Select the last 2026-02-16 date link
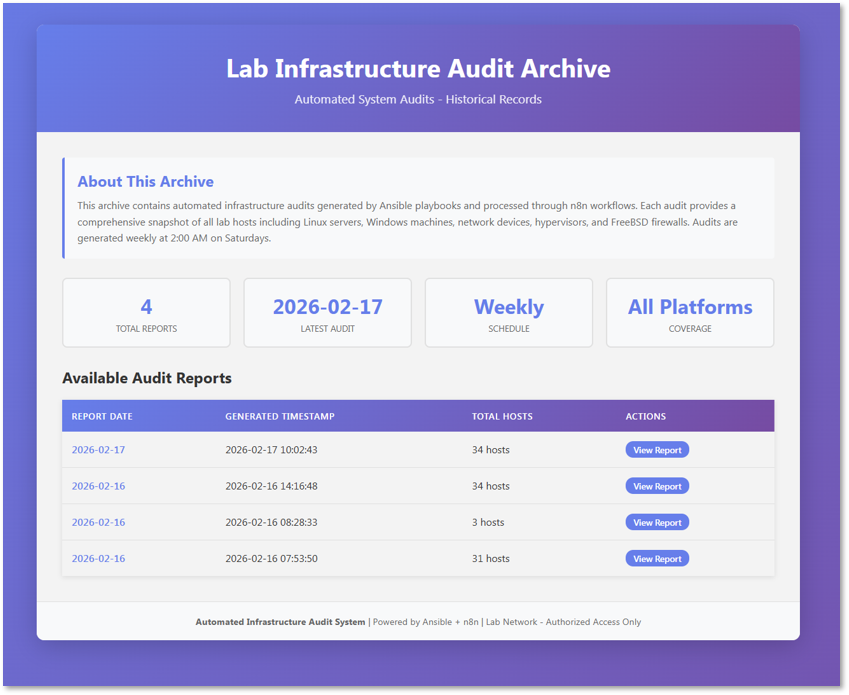This screenshot has width=849, height=695. pyautogui.click(x=98, y=558)
